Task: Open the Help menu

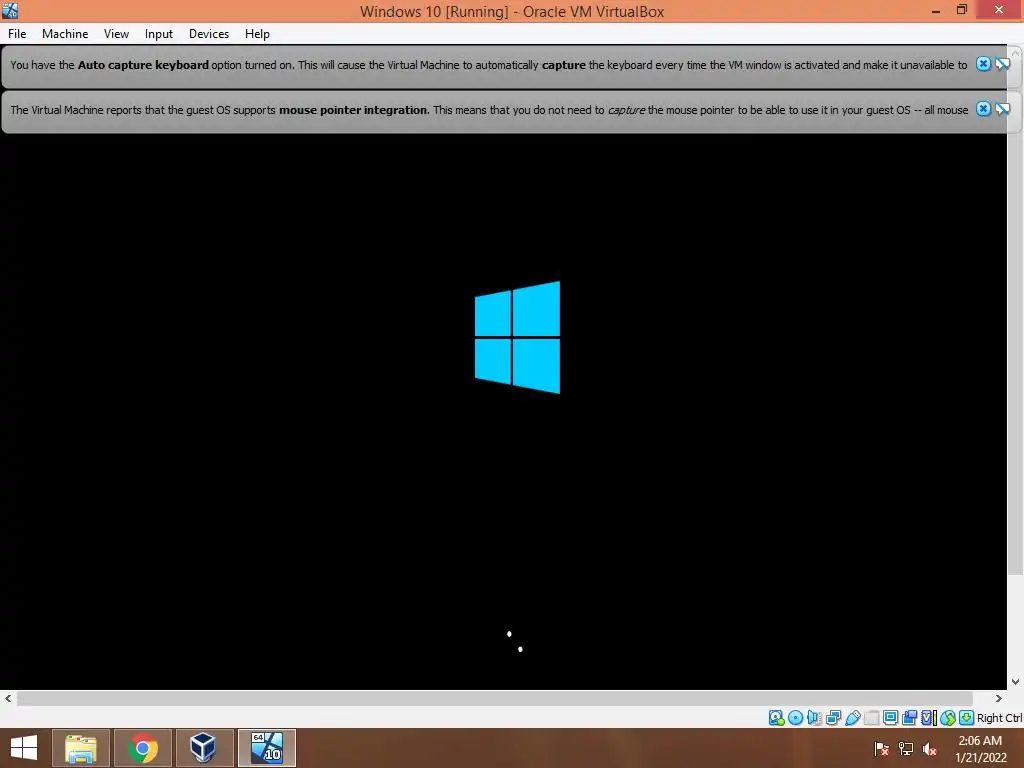Action: coord(257,34)
